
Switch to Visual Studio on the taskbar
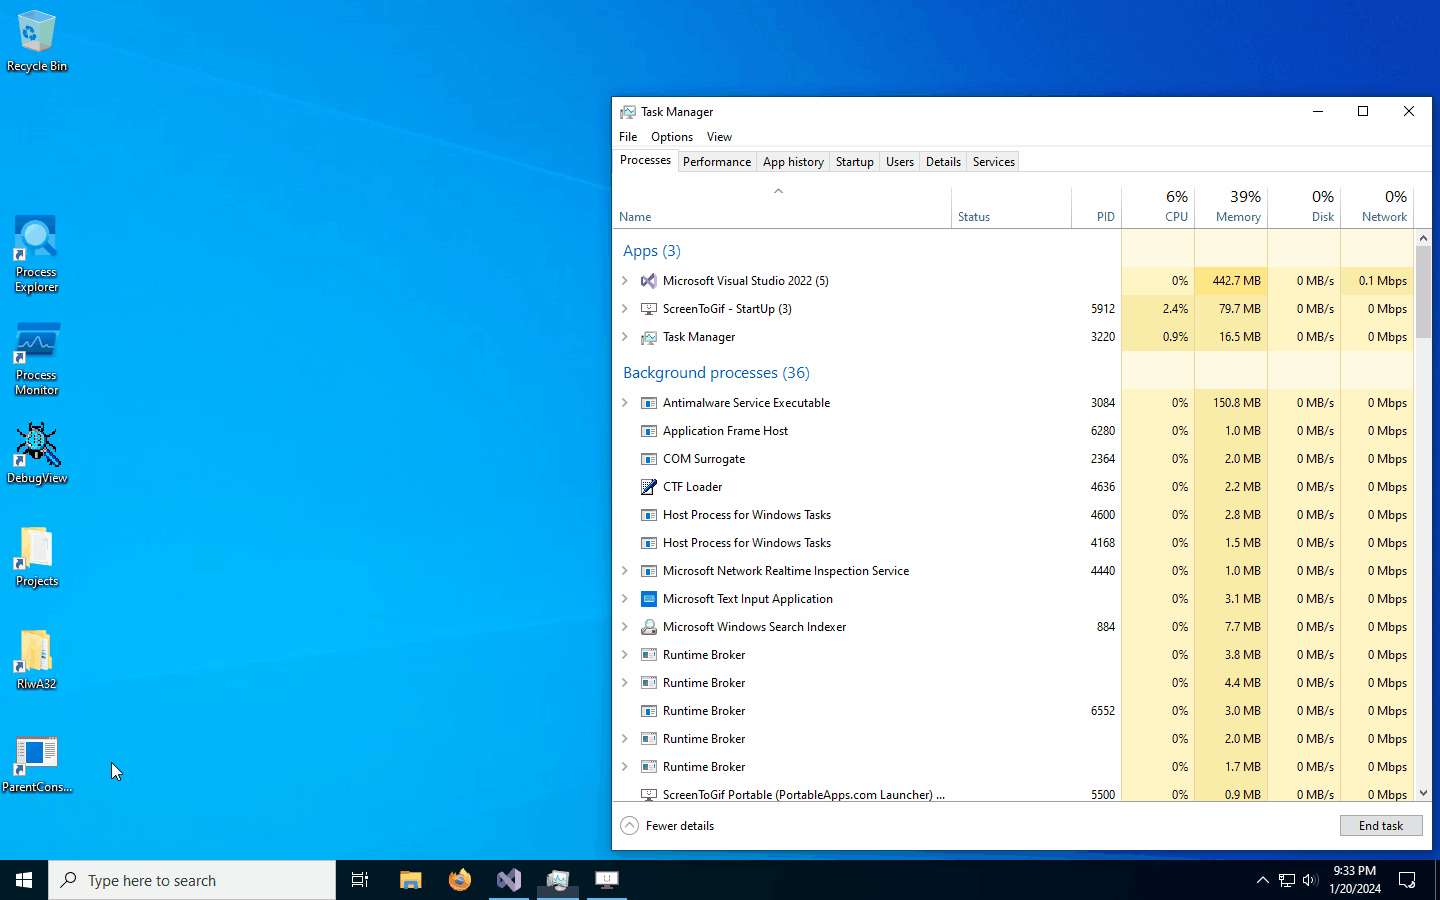[509, 880]
